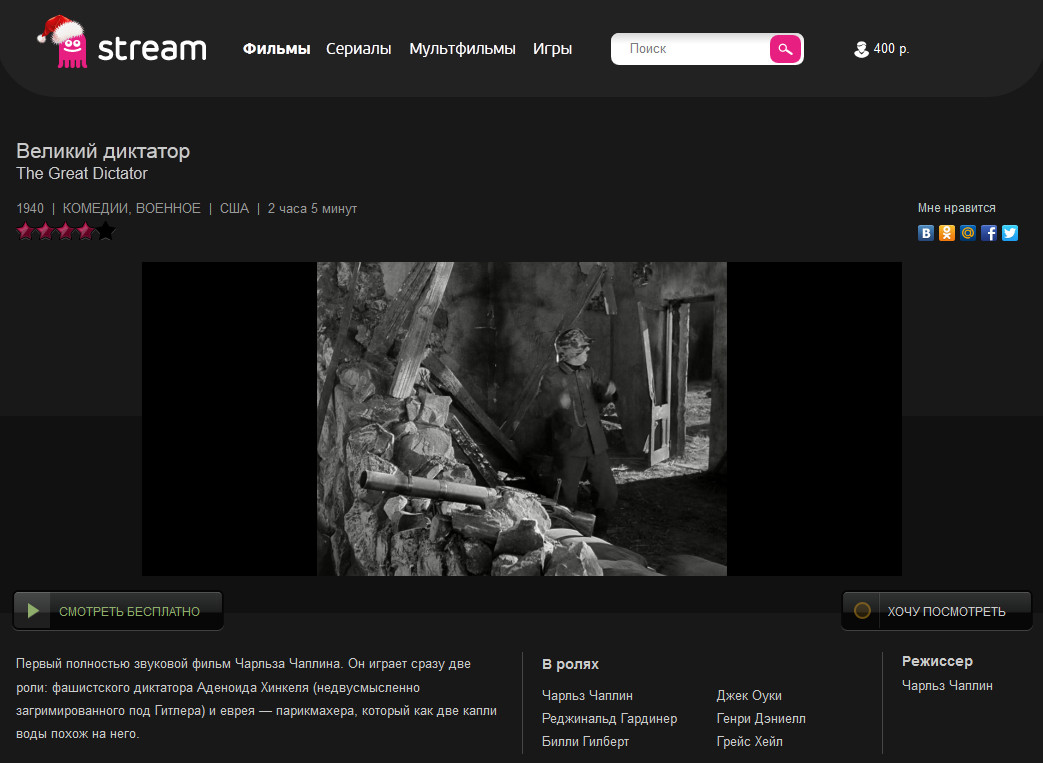Screen dimensions: 1043x763
Task: Share the film on Twitter
Action: click(x=1010, y=233)
